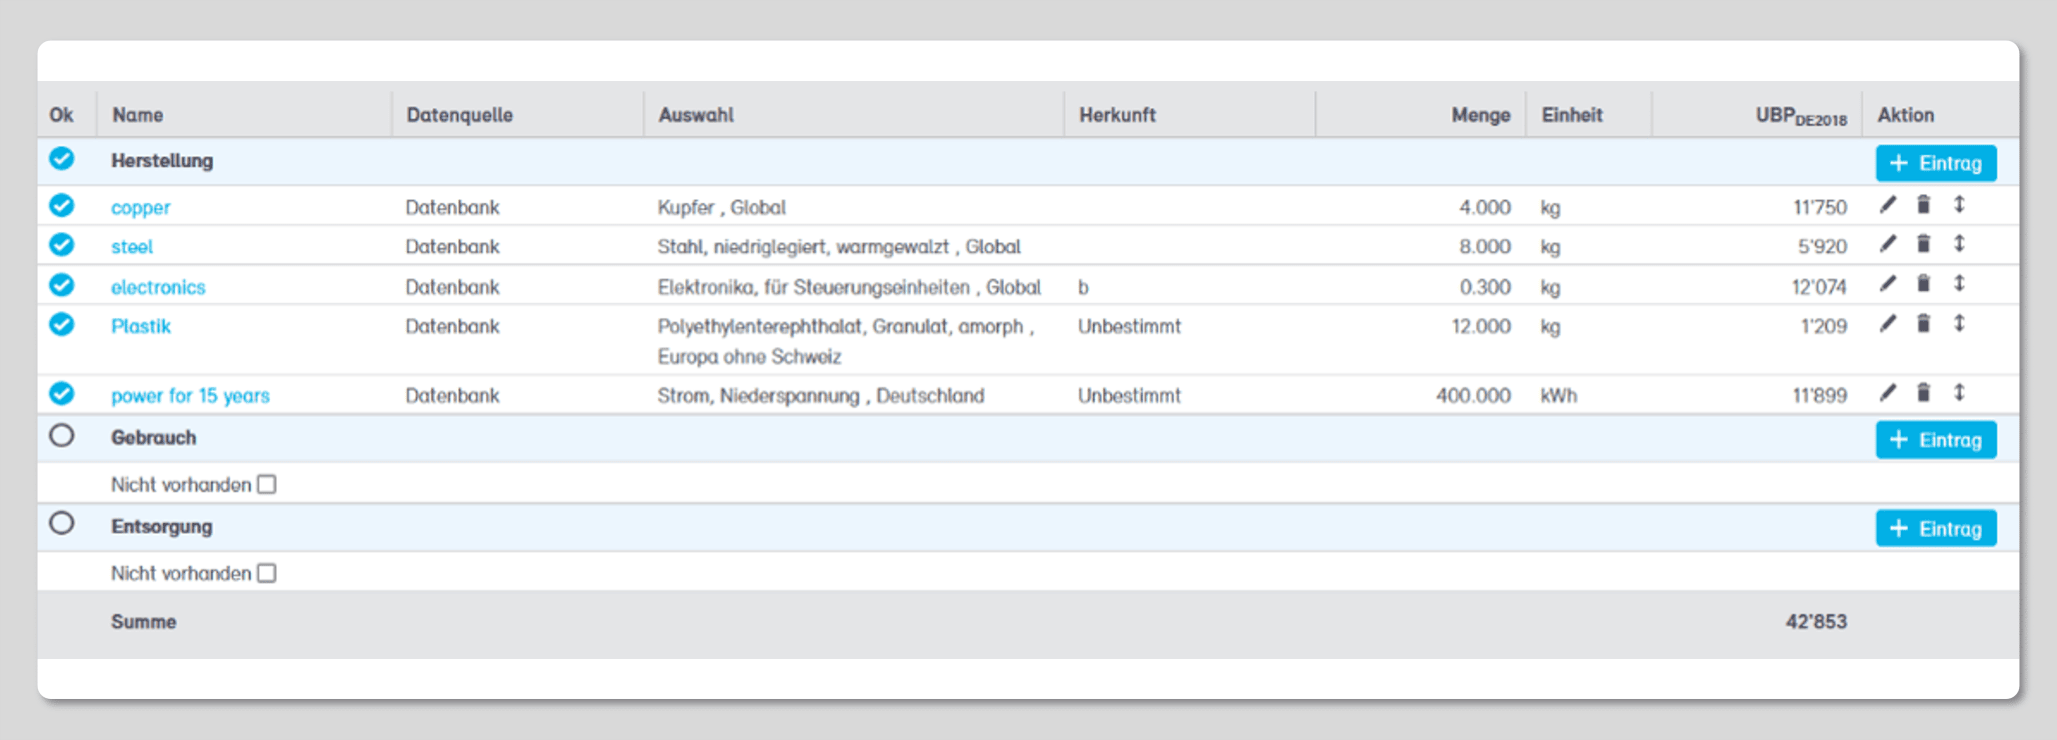Click the move arrows icon for steel
The image size is (2057, 740).
tap(1959, 244)
